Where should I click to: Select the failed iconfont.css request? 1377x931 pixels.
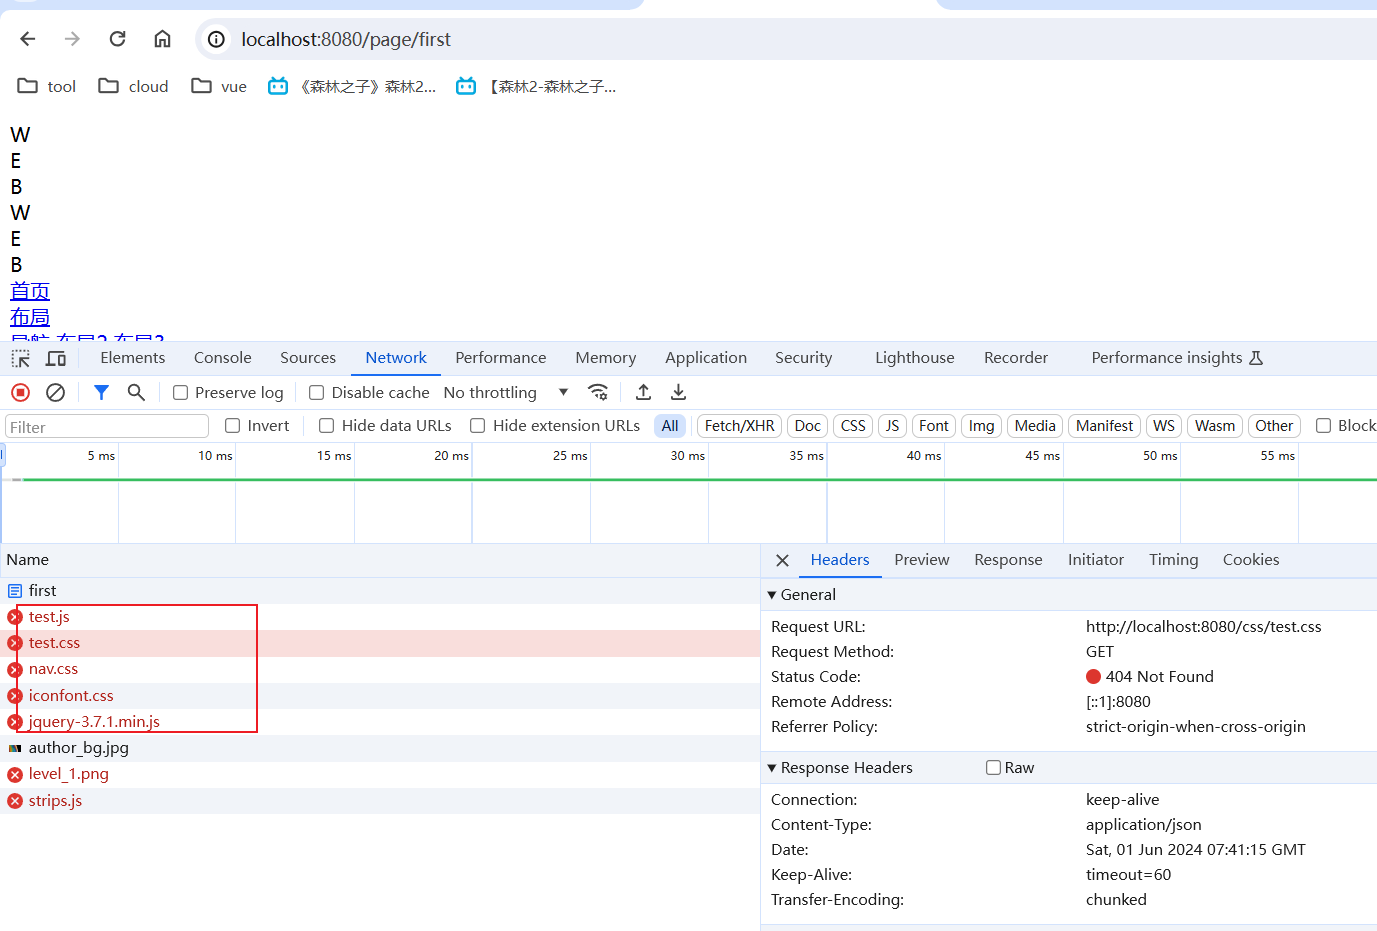click(x=380, y=696)
